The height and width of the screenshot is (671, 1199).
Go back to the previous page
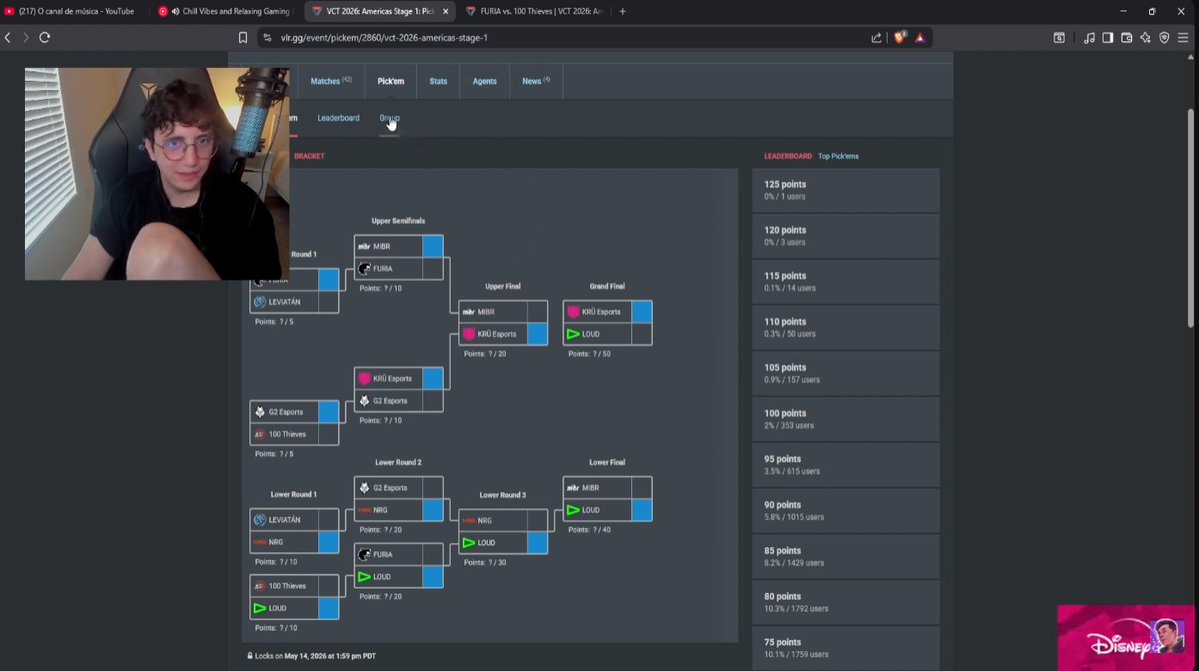point(8,37)
